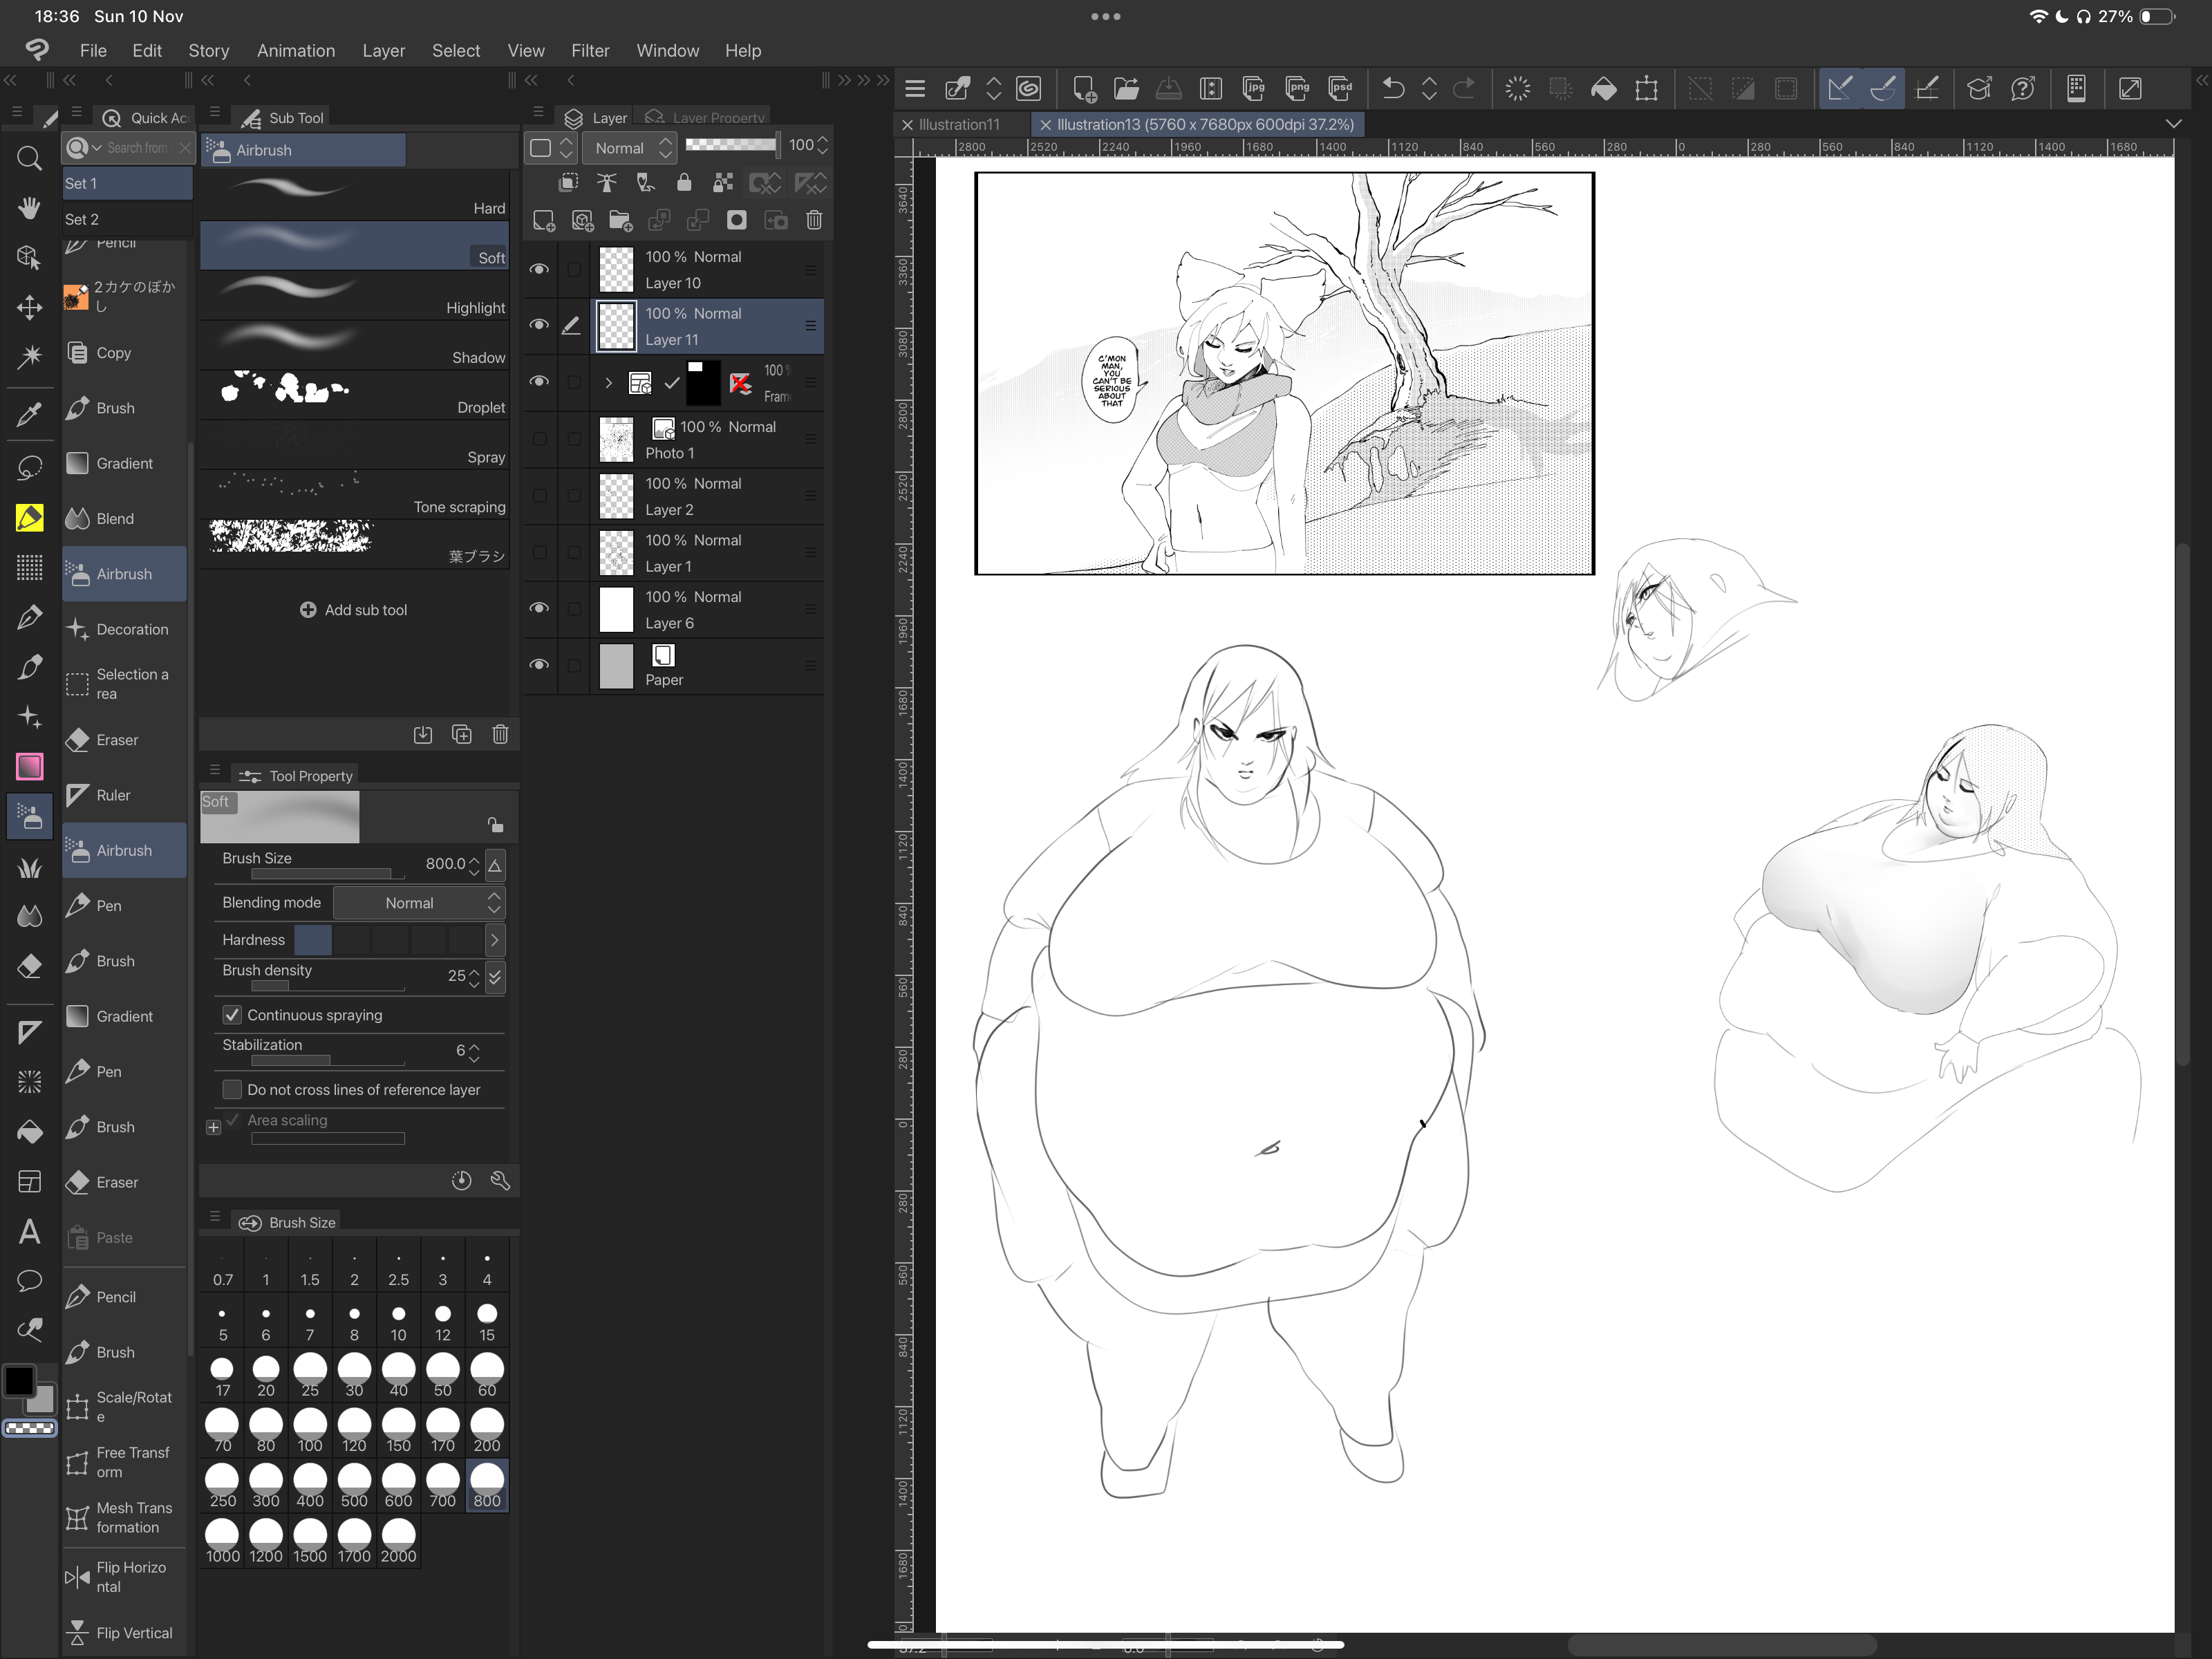Expand the frame folder layer chevron
Image resolution: width=2212 pixels, height=1659 pixels.
coord(608,383)
